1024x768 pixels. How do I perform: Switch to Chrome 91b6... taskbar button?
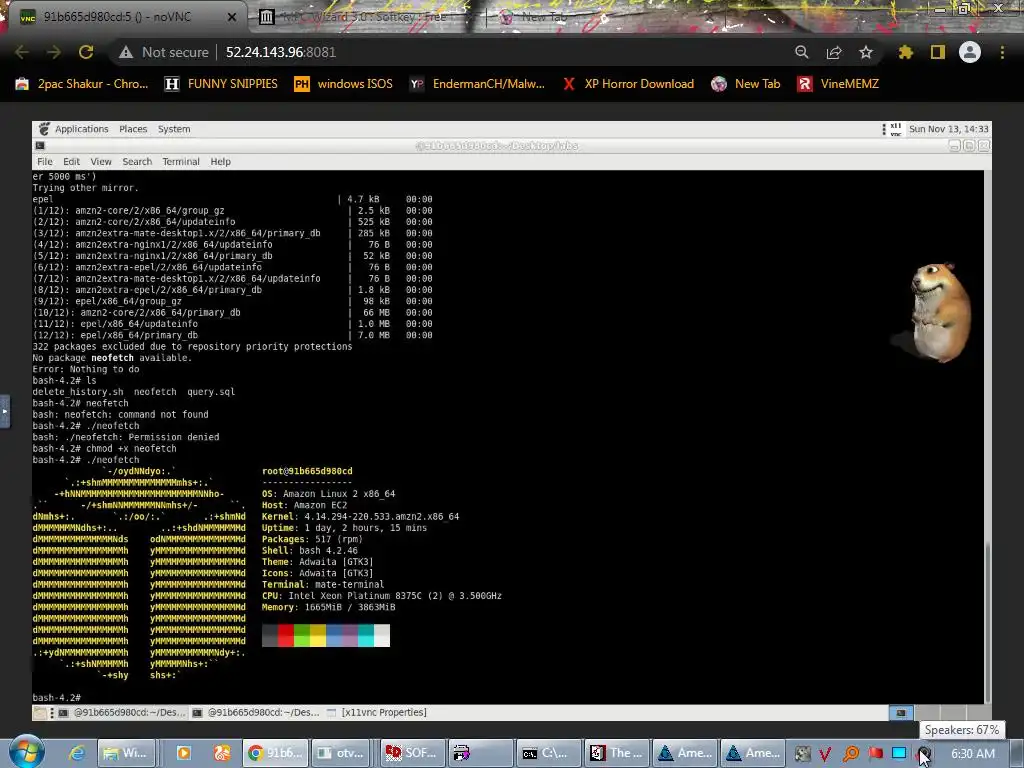(275, 753)
